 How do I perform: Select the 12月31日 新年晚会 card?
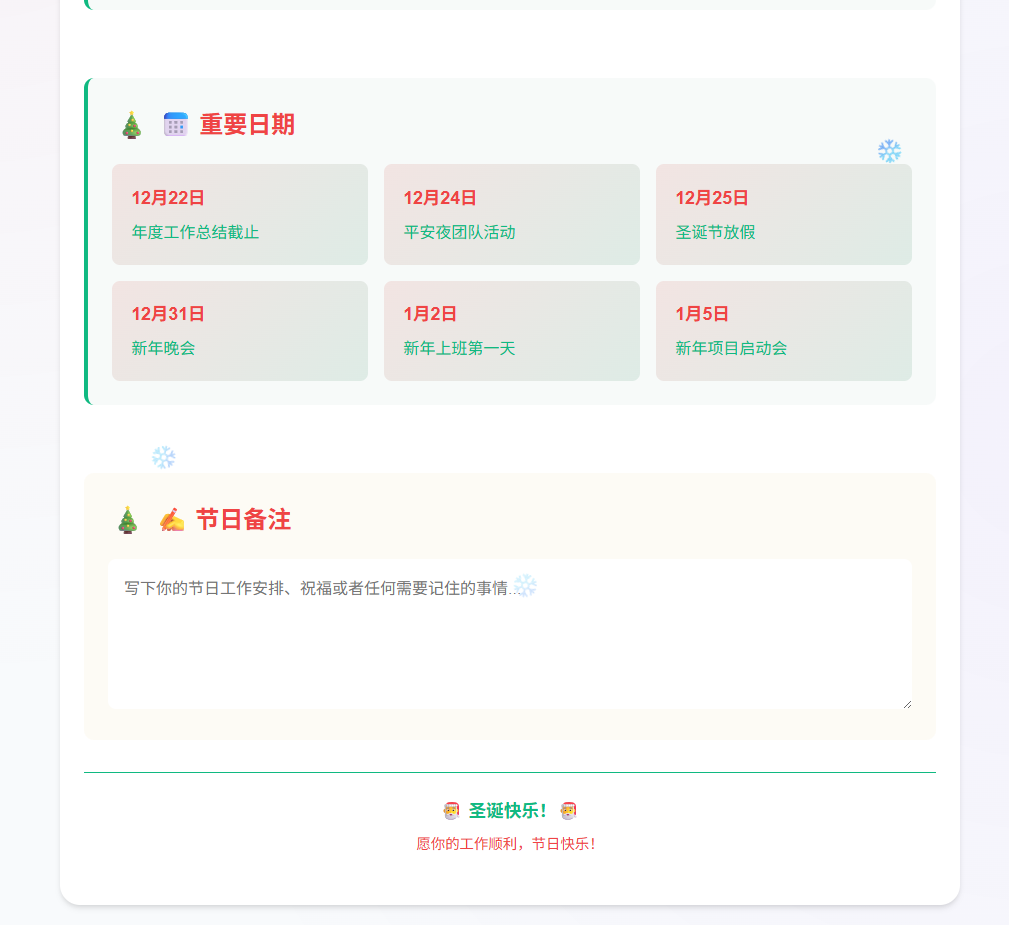239,331
